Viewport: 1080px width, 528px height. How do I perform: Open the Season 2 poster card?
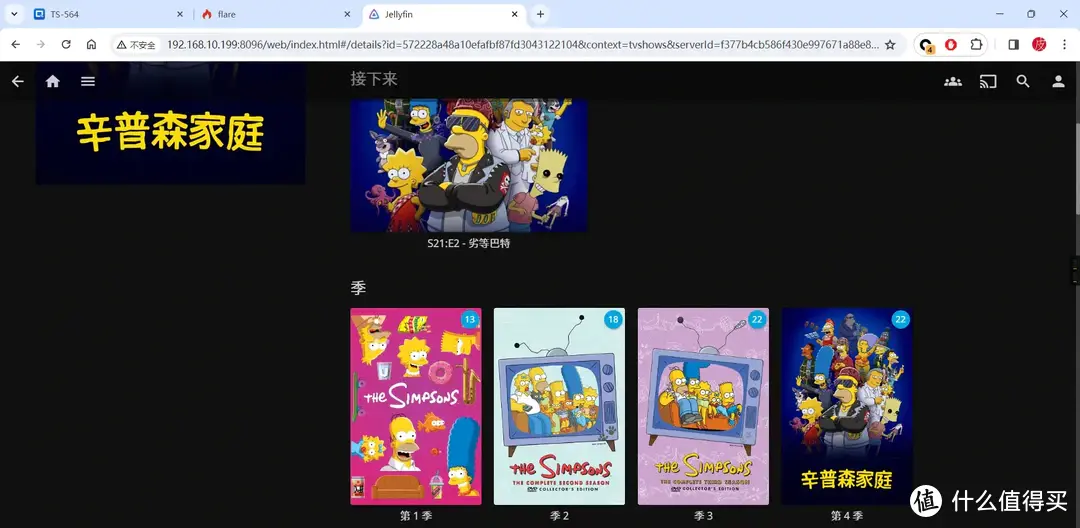point(559,406)
